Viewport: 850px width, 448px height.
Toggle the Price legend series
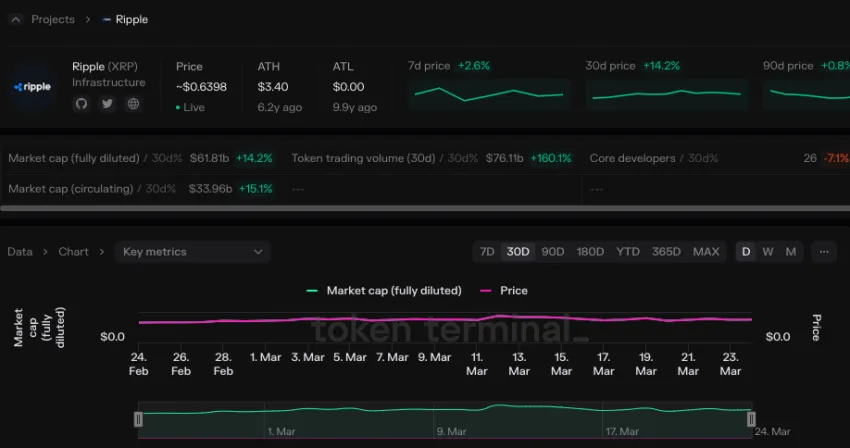(x=504, y=291)
